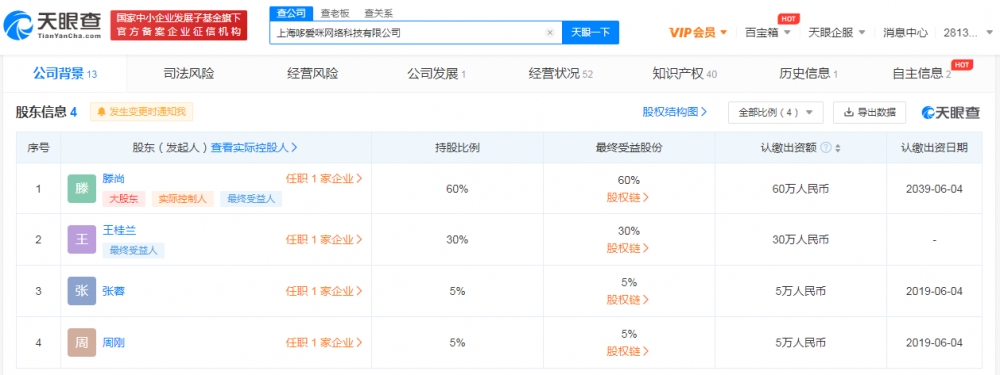The image size is (1000, 375).
Task: Click the 张 shareholder avatar icon
Action: click(x=82, y=291)
